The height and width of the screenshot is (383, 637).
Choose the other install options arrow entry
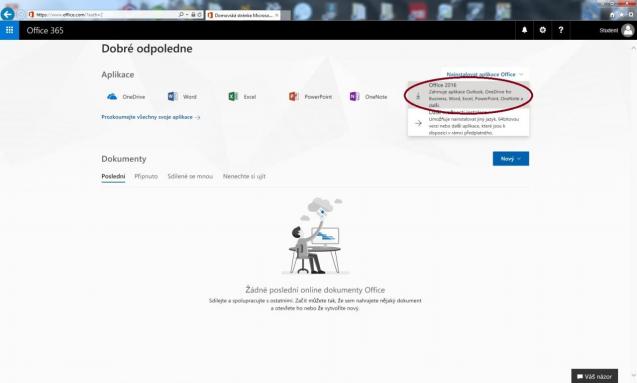469,122
